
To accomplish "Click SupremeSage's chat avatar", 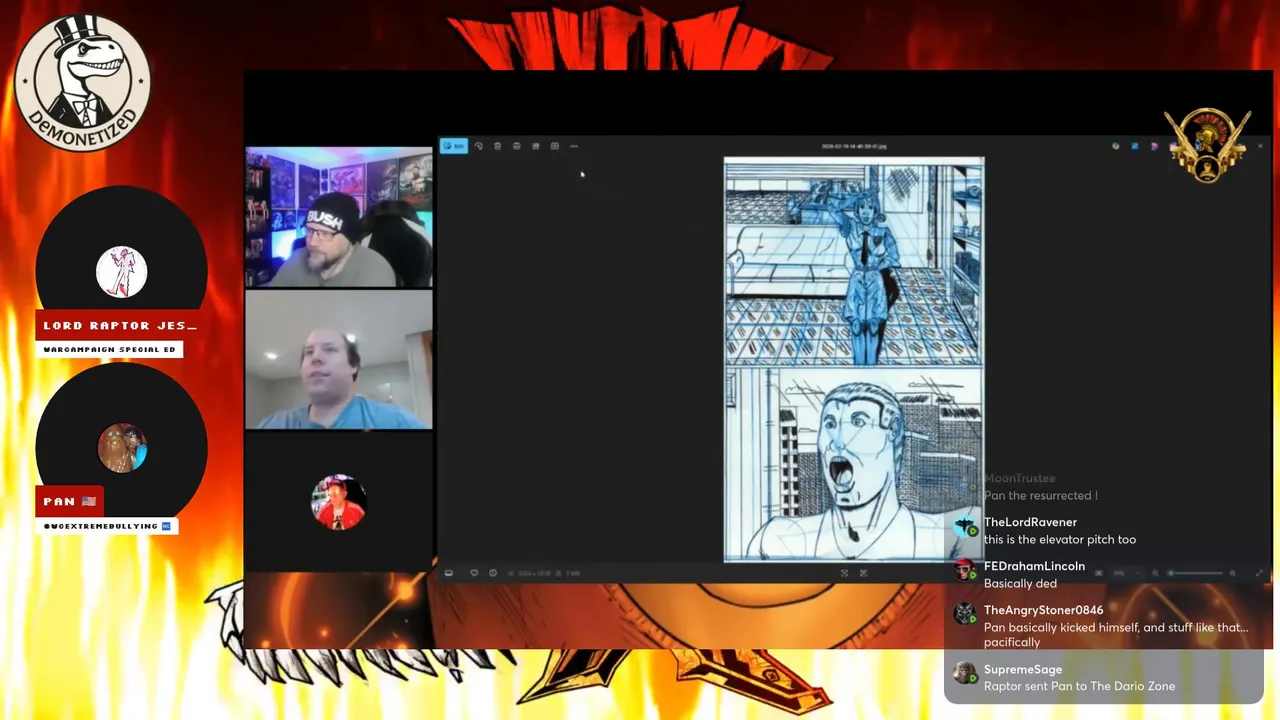I will [x=965, y=673].
